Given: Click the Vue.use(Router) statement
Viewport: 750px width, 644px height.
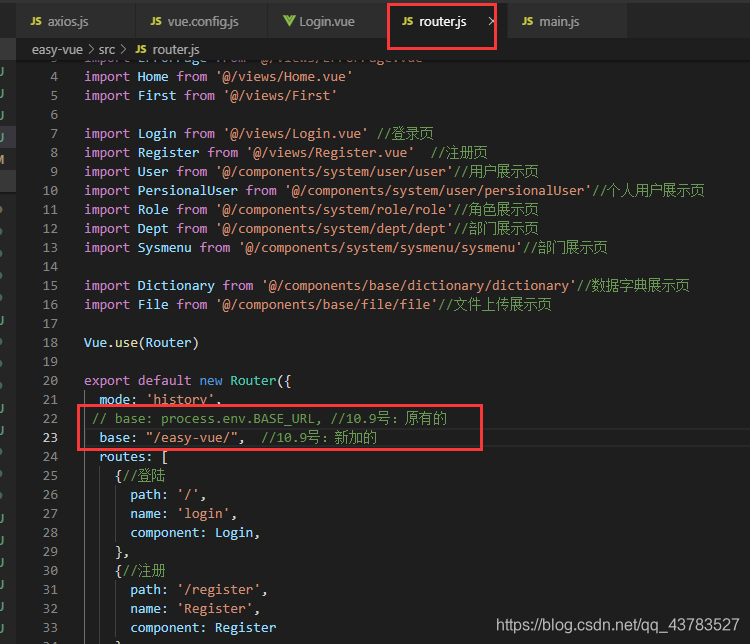Looking at the screenshot, I should coord(141,343).
